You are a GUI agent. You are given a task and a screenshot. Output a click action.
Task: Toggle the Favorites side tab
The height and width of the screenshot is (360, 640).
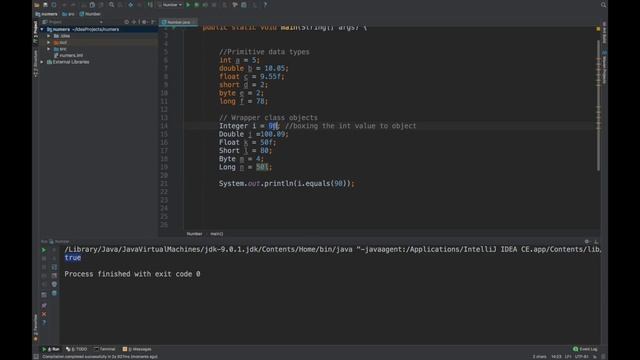[x=36, y=327]
